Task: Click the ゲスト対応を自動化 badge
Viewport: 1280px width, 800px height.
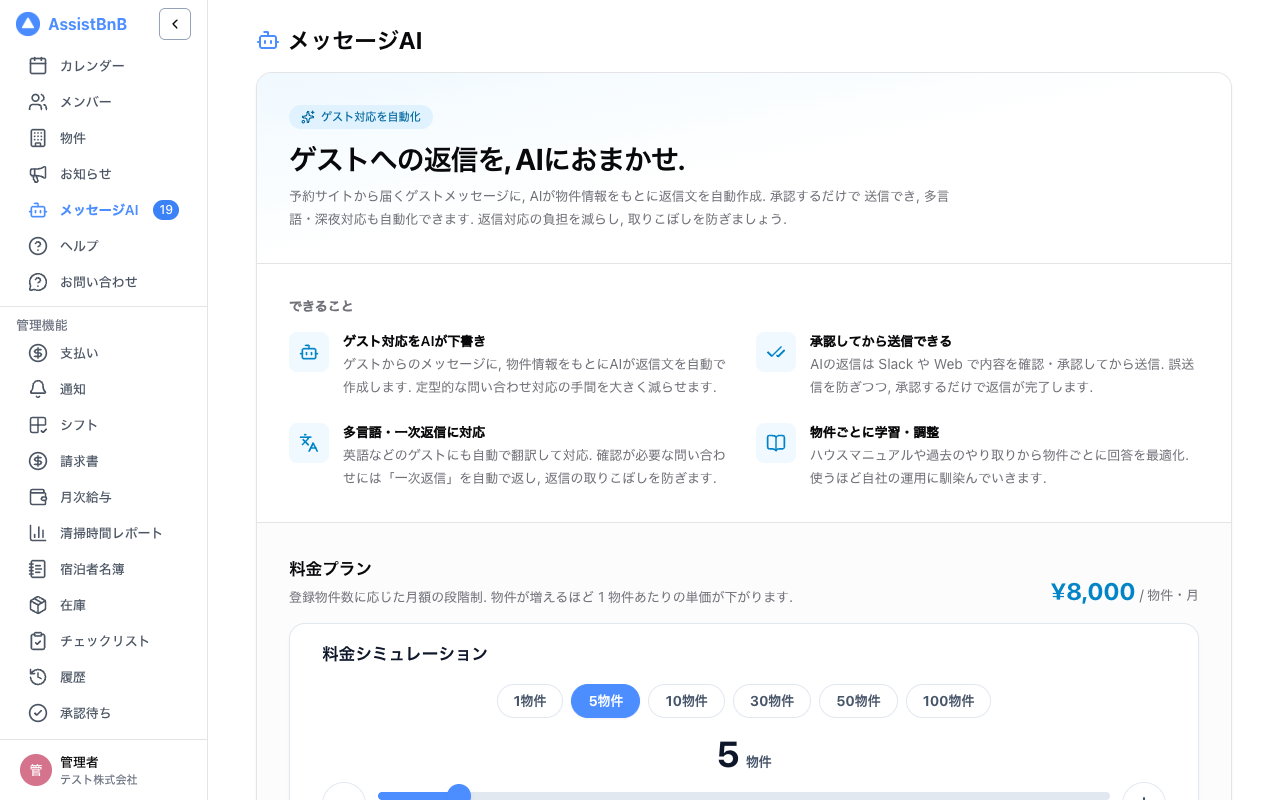Action: pyautogui.click(x=361, y=117)
